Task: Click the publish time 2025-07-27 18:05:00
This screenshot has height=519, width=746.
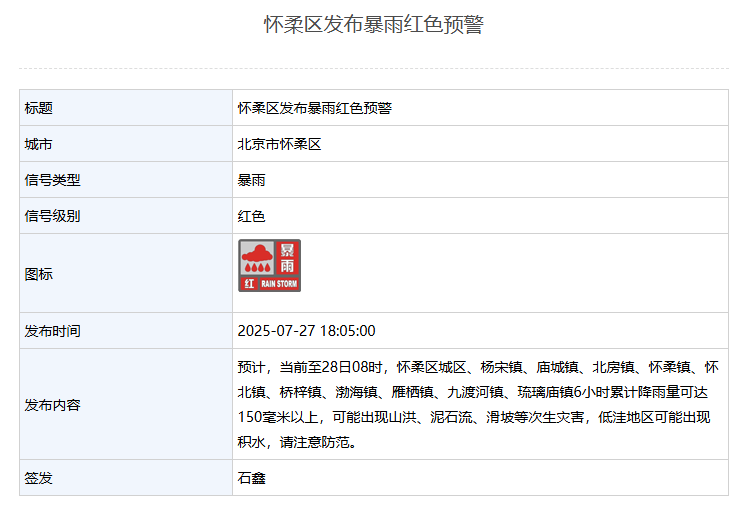Action: [x=306, y=331]
